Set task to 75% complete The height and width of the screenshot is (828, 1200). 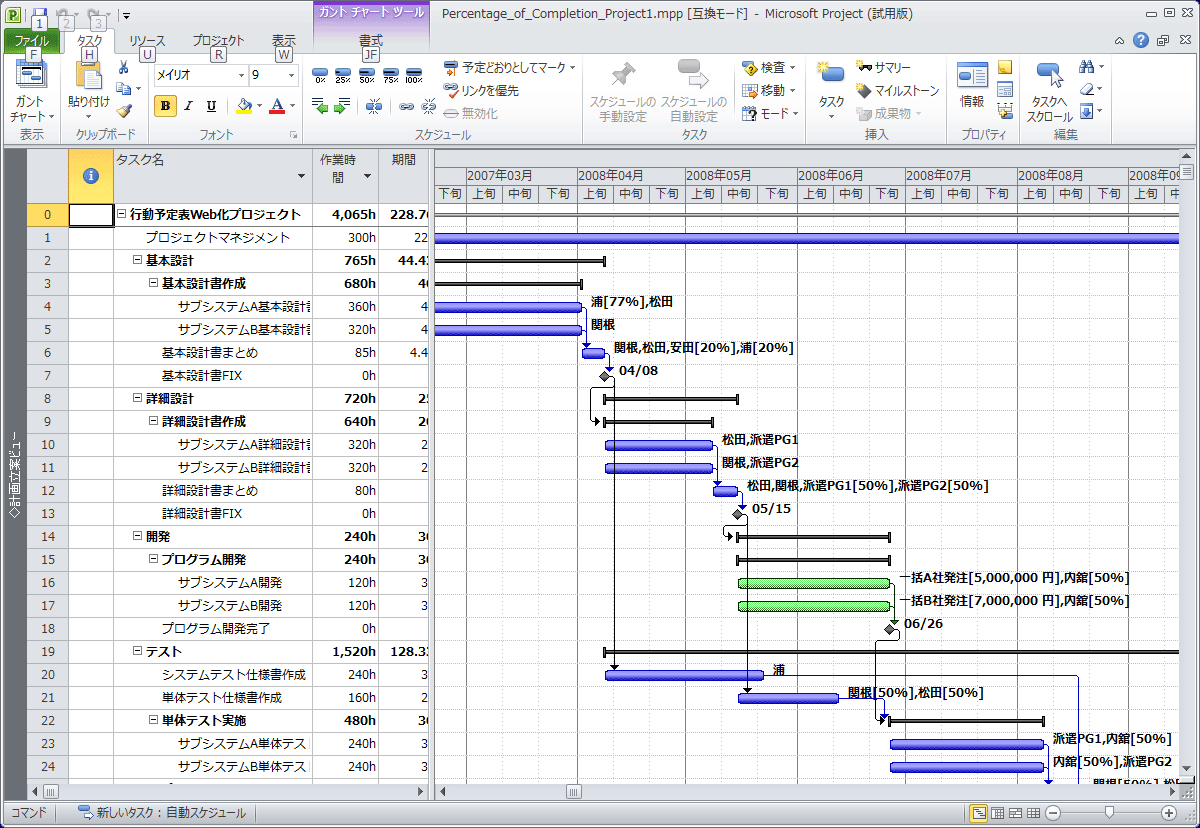point(390,75)
